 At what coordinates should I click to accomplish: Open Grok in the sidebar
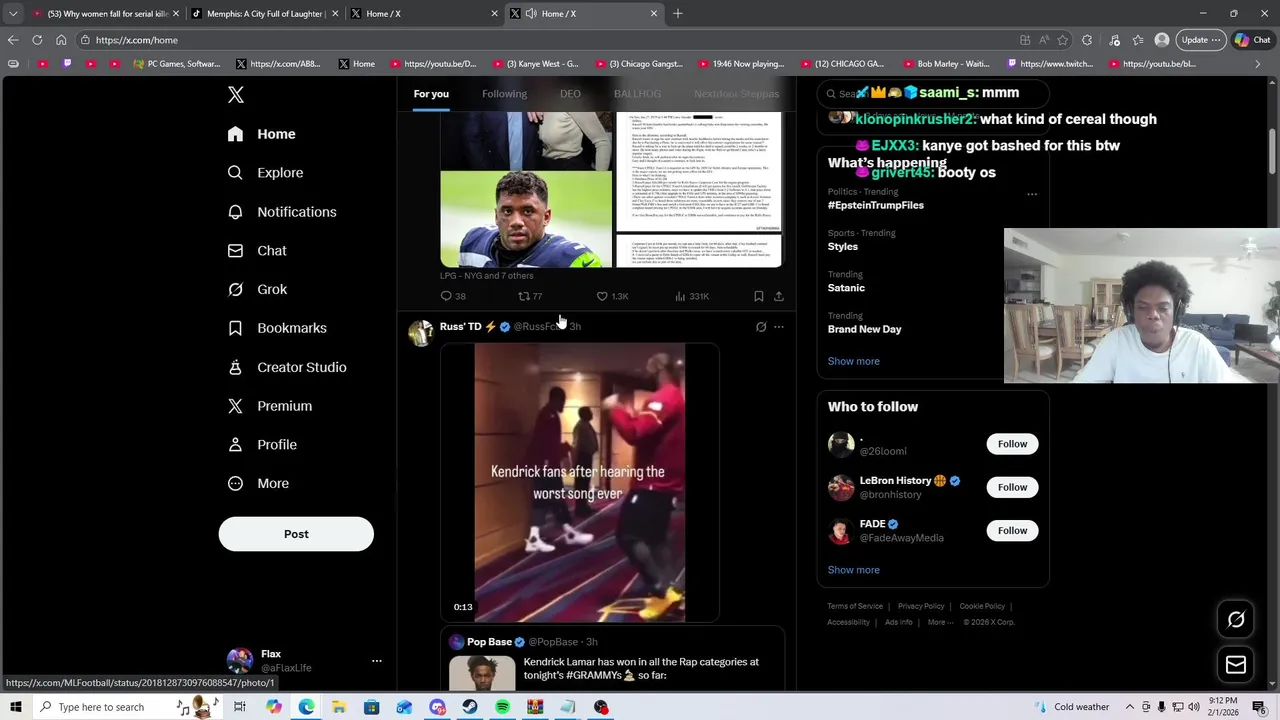pyautogui.click(x=258, y=289)
